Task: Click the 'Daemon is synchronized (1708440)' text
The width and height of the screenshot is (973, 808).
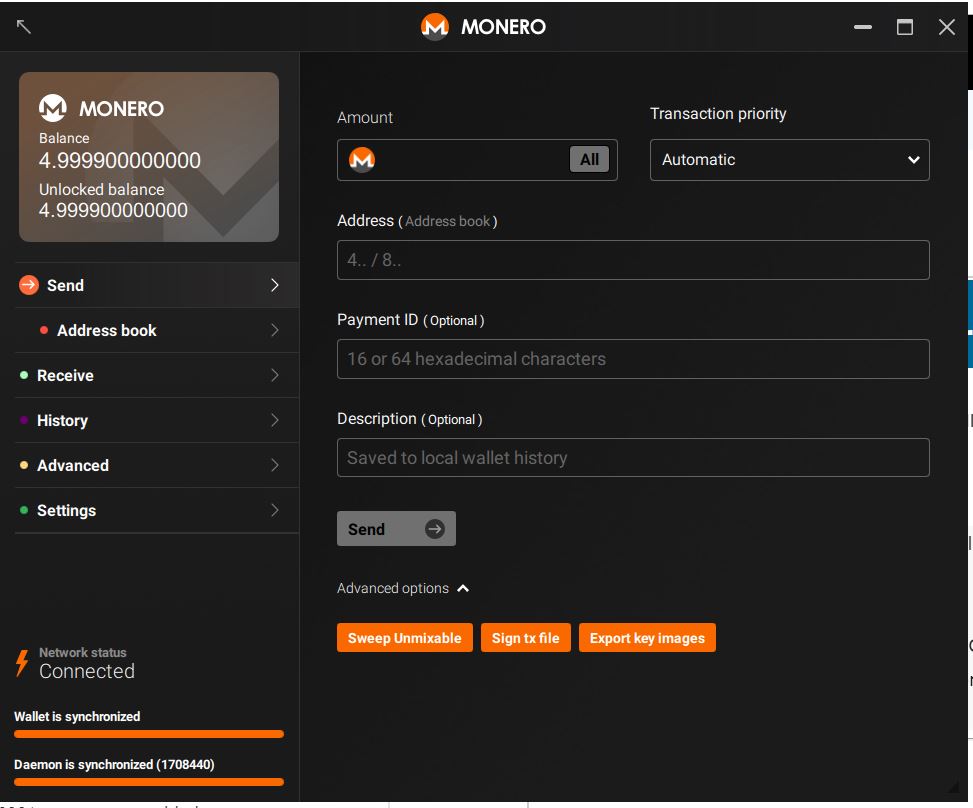Action: pyautogui.click(x=114, y=765)
